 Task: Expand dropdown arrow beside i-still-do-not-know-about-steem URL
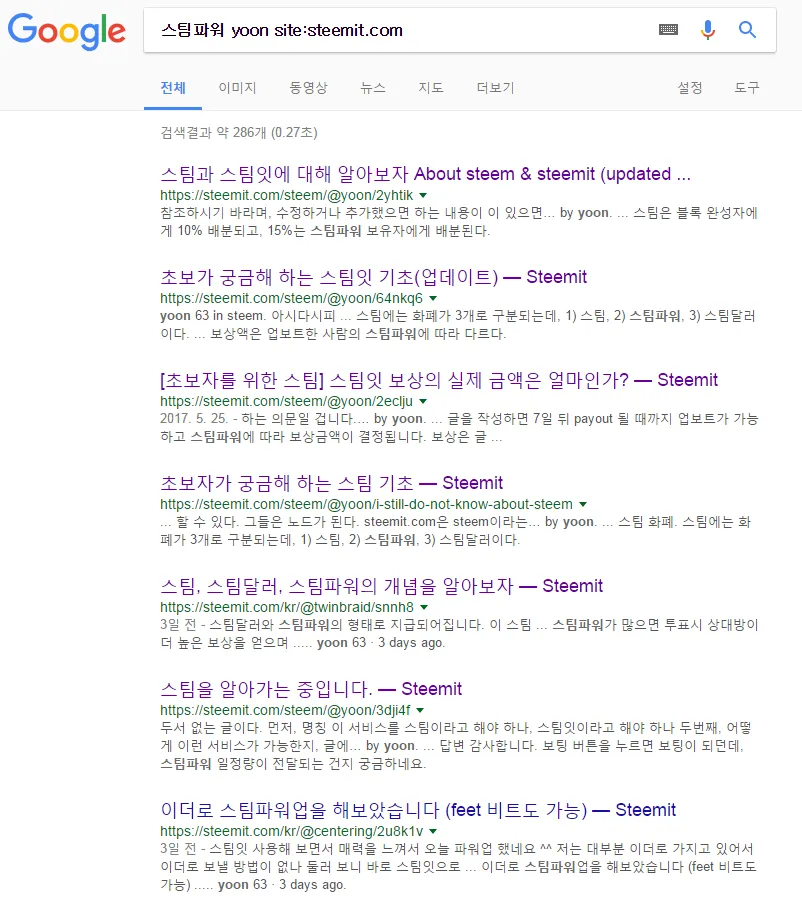(583, 504)
